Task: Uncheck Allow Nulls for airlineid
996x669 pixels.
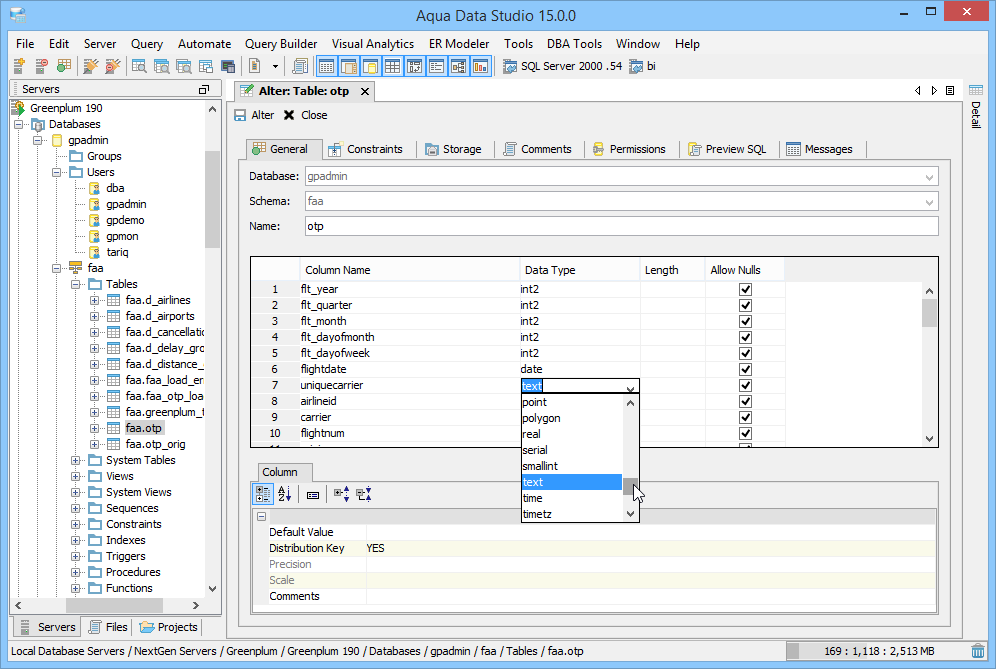Action: pos(746,402)
